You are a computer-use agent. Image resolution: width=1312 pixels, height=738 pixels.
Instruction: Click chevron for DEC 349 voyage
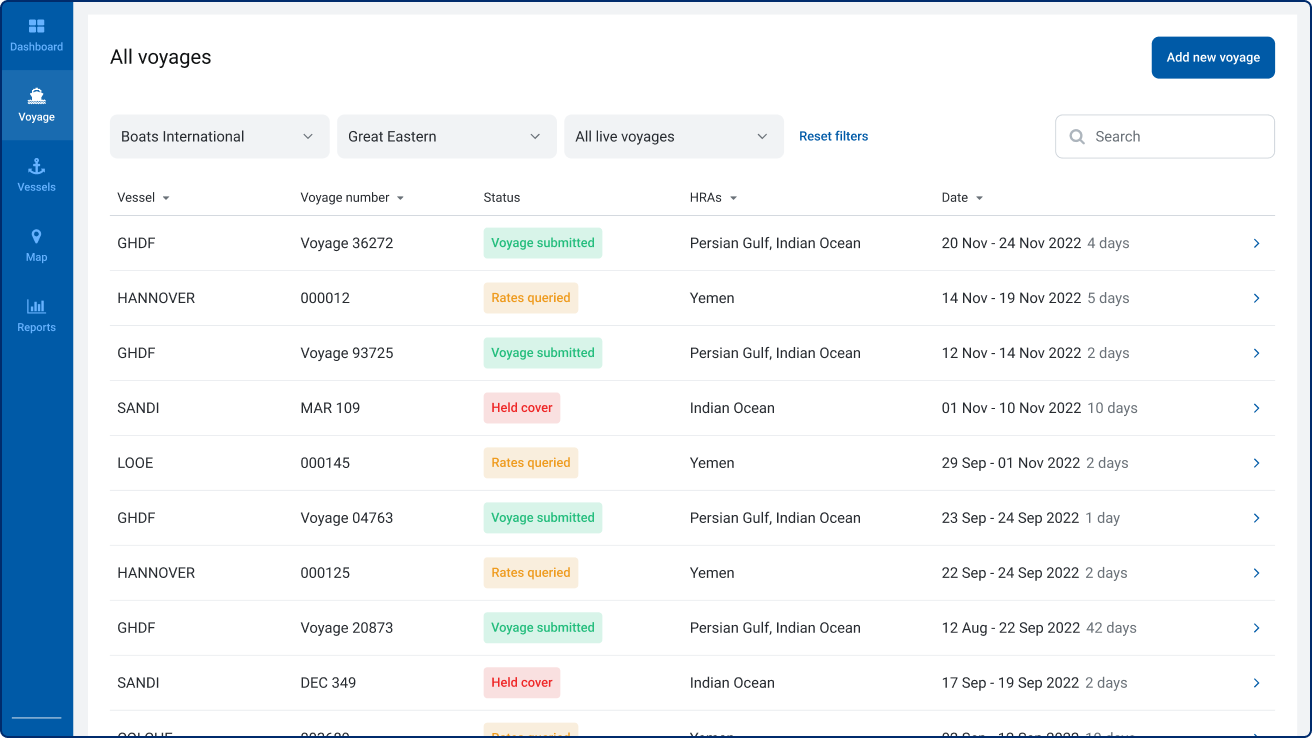1256,683
